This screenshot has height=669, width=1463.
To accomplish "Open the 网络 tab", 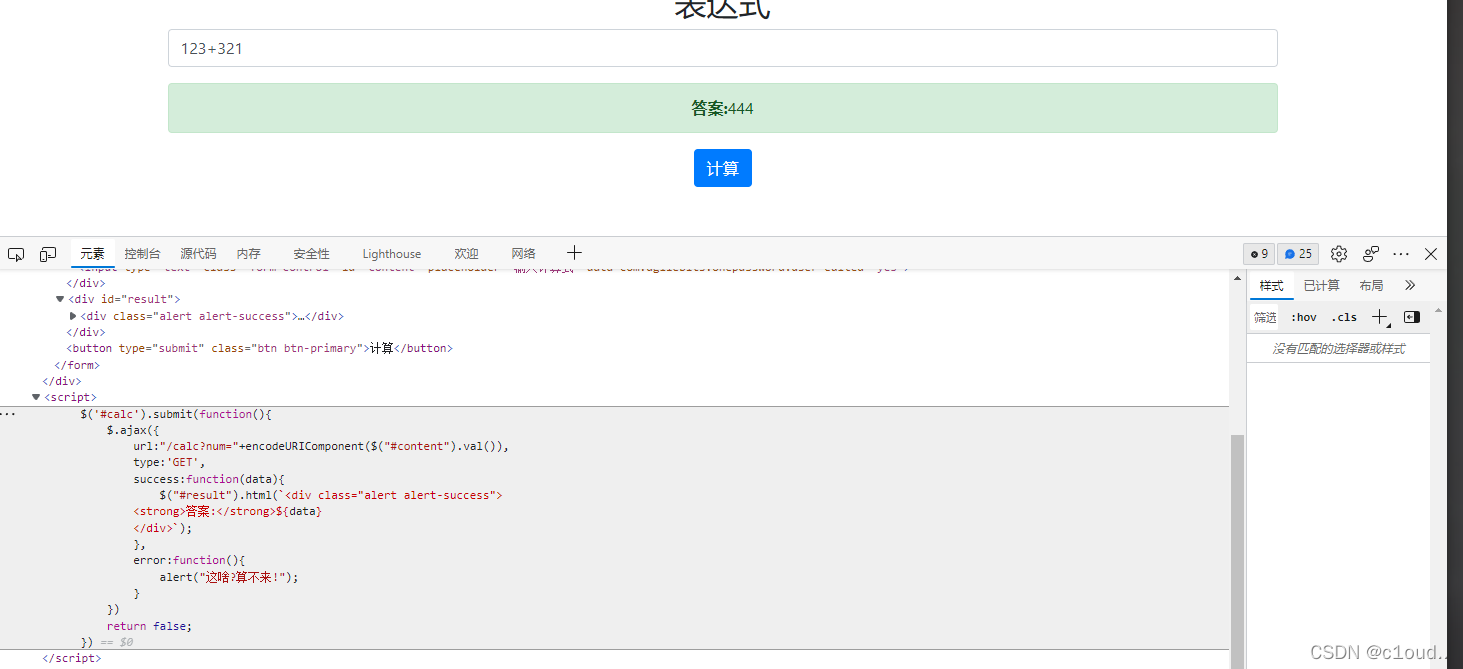I will click(x=523, y=254).
